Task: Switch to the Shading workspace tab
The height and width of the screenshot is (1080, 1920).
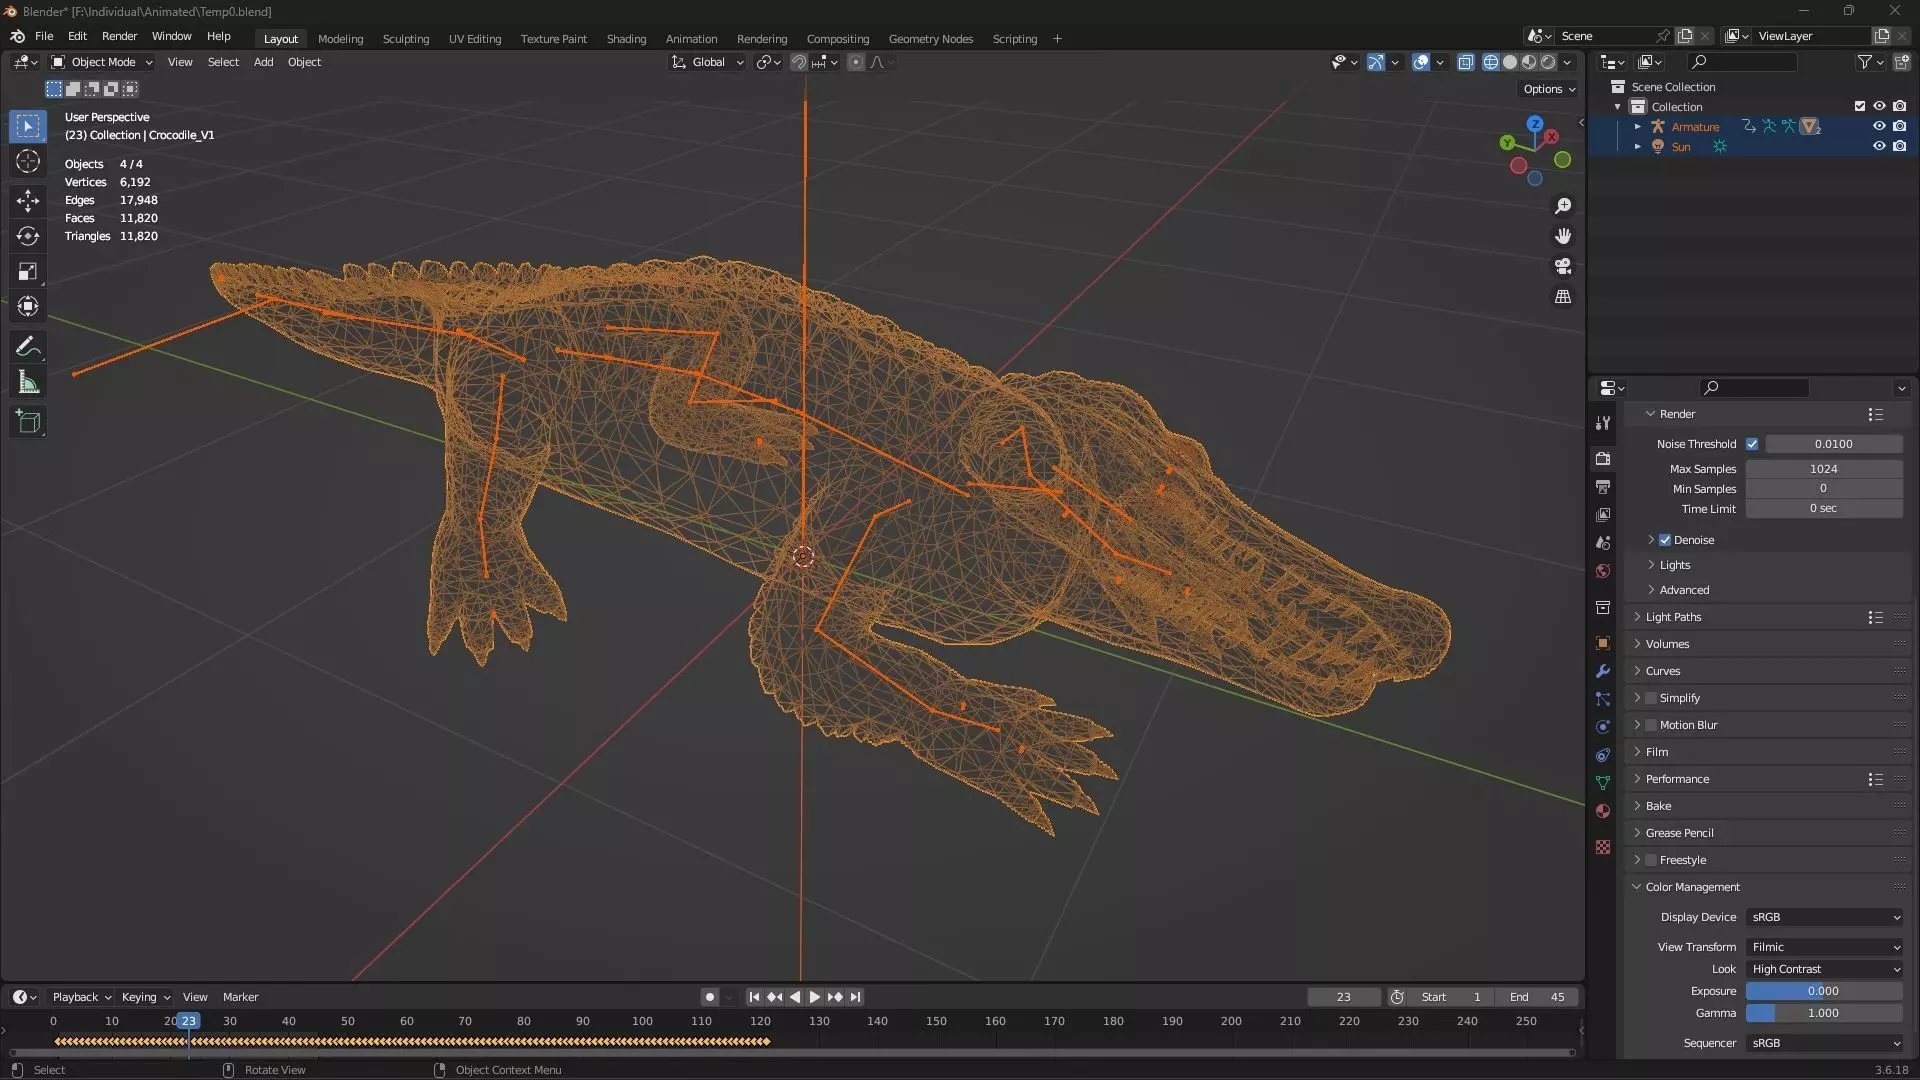Action: [626, 39]
